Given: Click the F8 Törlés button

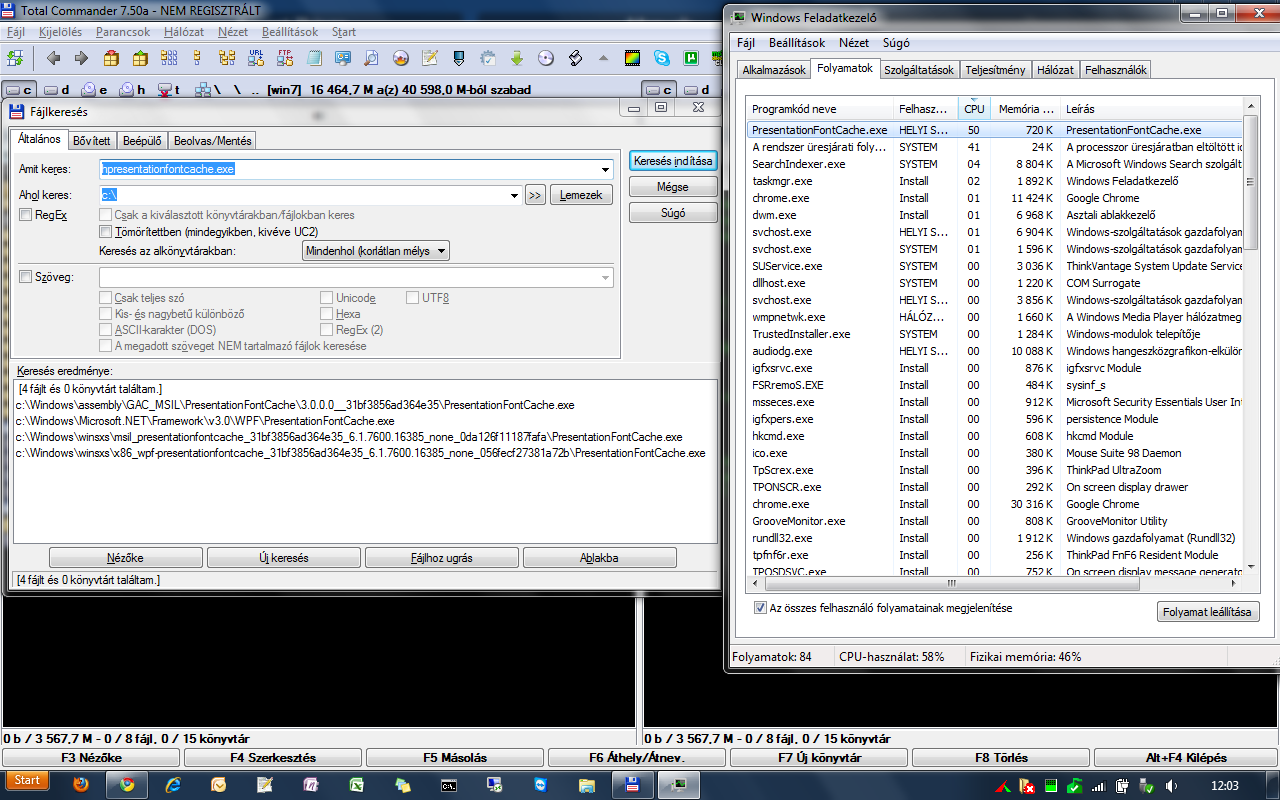Looking at the screenshot, I should (x=1001, y=758).
